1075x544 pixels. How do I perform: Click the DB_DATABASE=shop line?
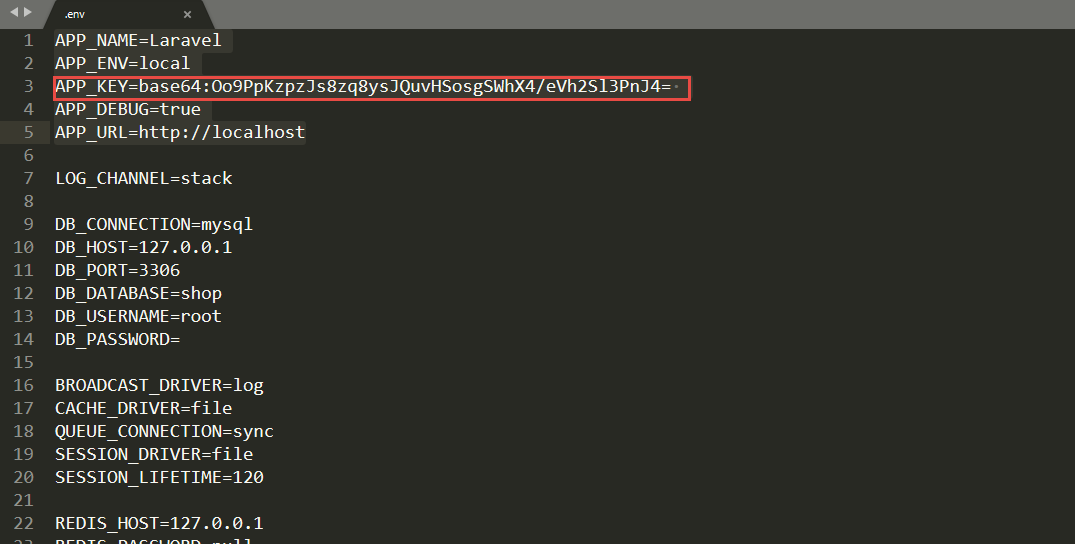click(x=138, y=293)
